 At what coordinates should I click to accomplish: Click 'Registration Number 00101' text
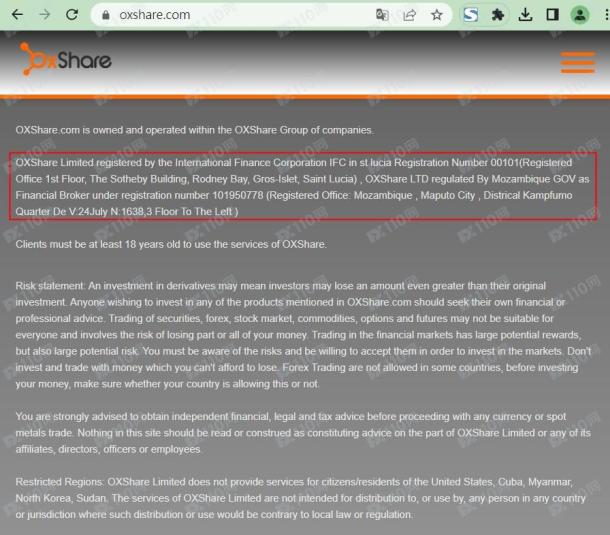point(456,163)
